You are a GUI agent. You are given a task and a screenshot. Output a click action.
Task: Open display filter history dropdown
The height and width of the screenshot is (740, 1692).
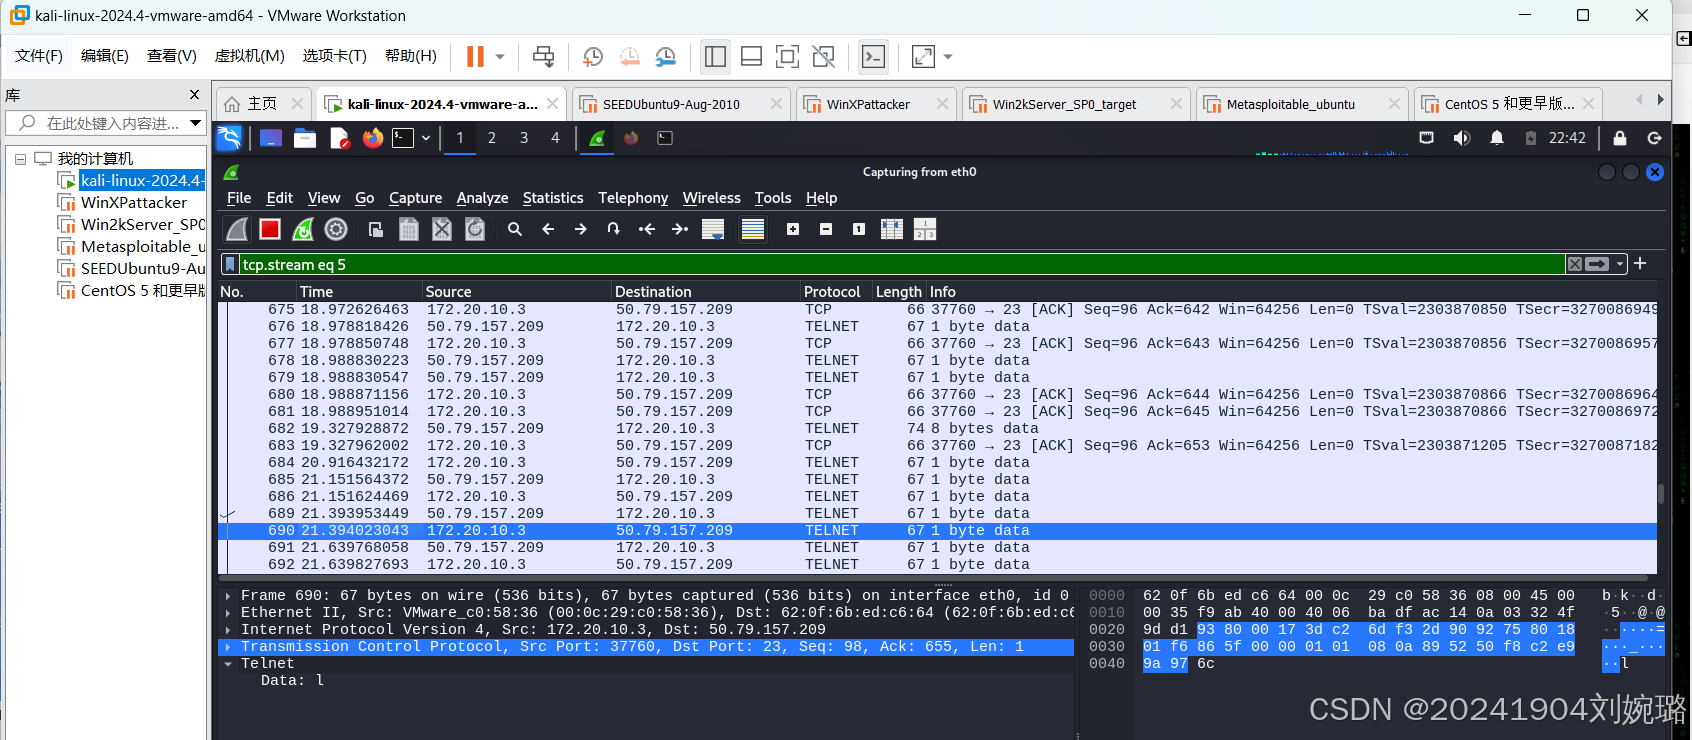tap(1620, 264)
